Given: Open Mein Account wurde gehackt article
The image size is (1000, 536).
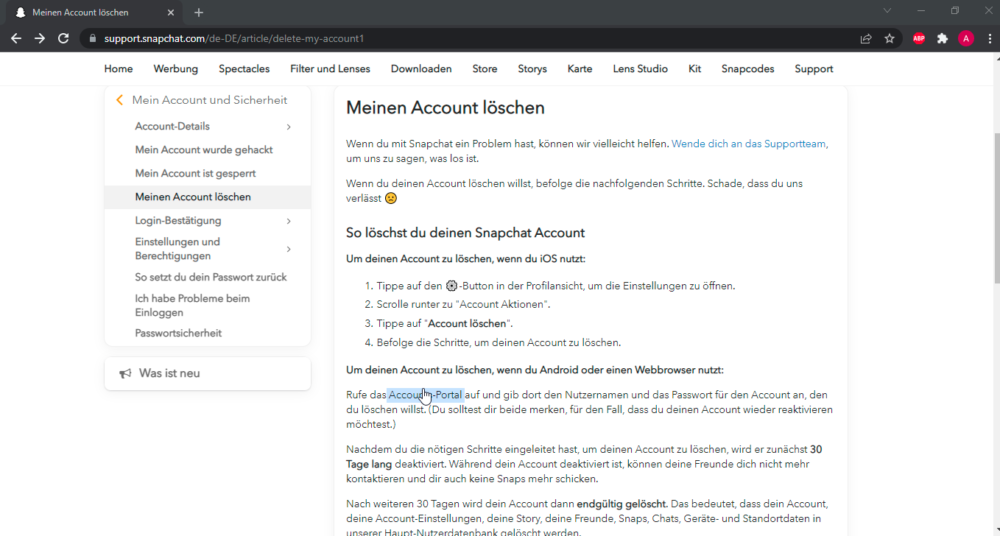Looking at the screenshot, I should (203, 150).
